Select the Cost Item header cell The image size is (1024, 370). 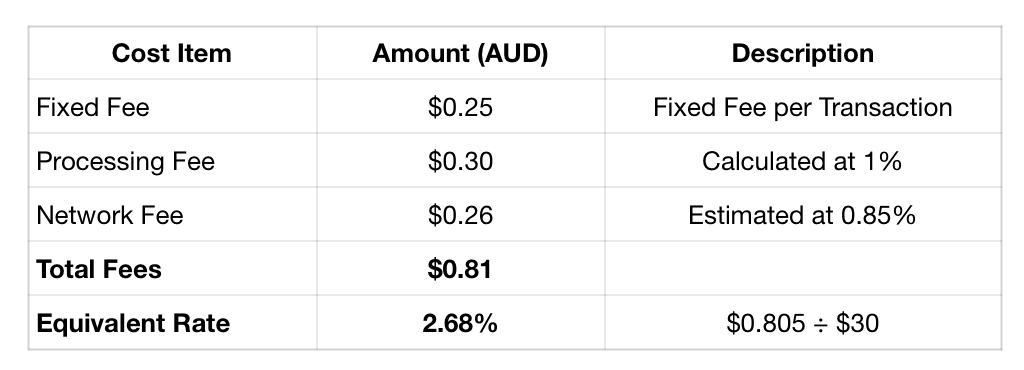tap(172, 54)
